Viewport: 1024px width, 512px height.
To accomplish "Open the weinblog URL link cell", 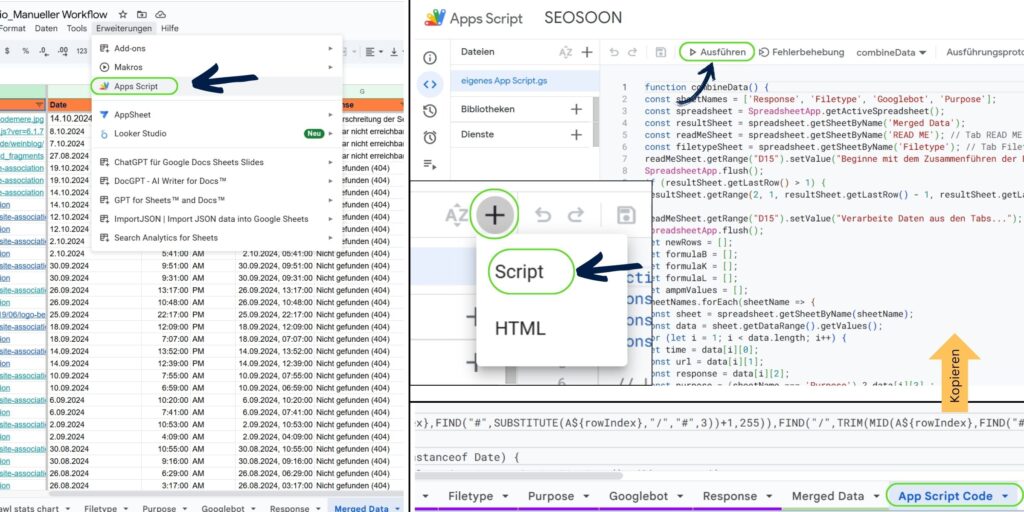I will (22, 144).
